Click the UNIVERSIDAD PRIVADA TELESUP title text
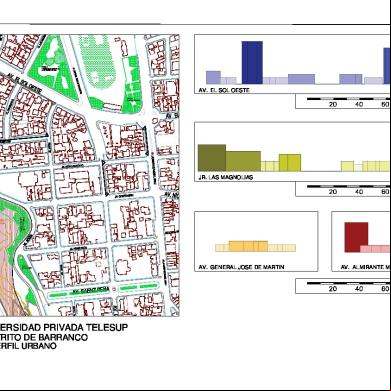Image resolution: width=391 pixels, height=391 pixels. pos(64,328)
